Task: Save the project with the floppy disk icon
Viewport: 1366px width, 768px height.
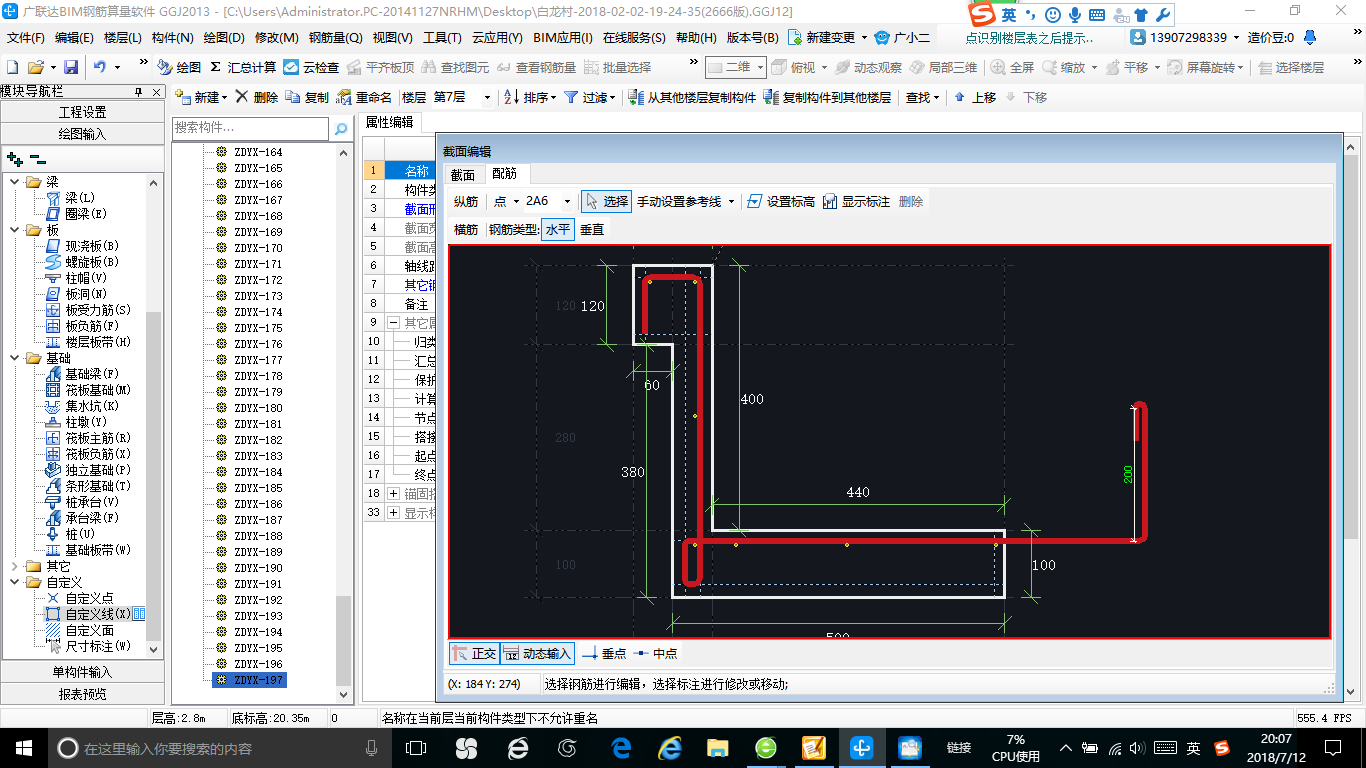Action: tap(71, 67)
